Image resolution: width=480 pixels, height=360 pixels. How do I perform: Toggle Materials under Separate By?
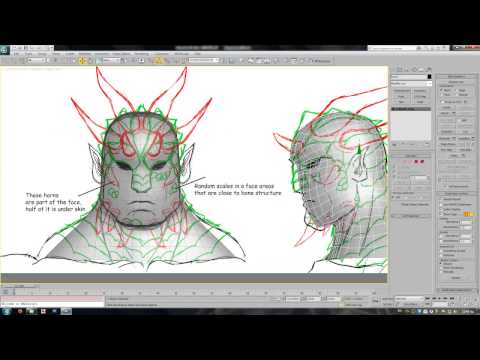point(441,255)
